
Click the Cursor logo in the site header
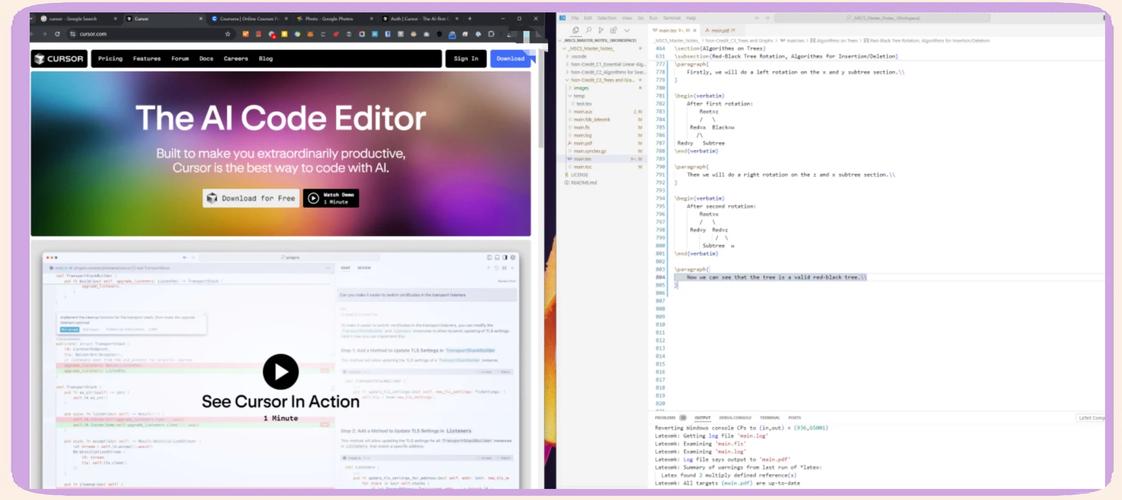(x=59, y=59)
